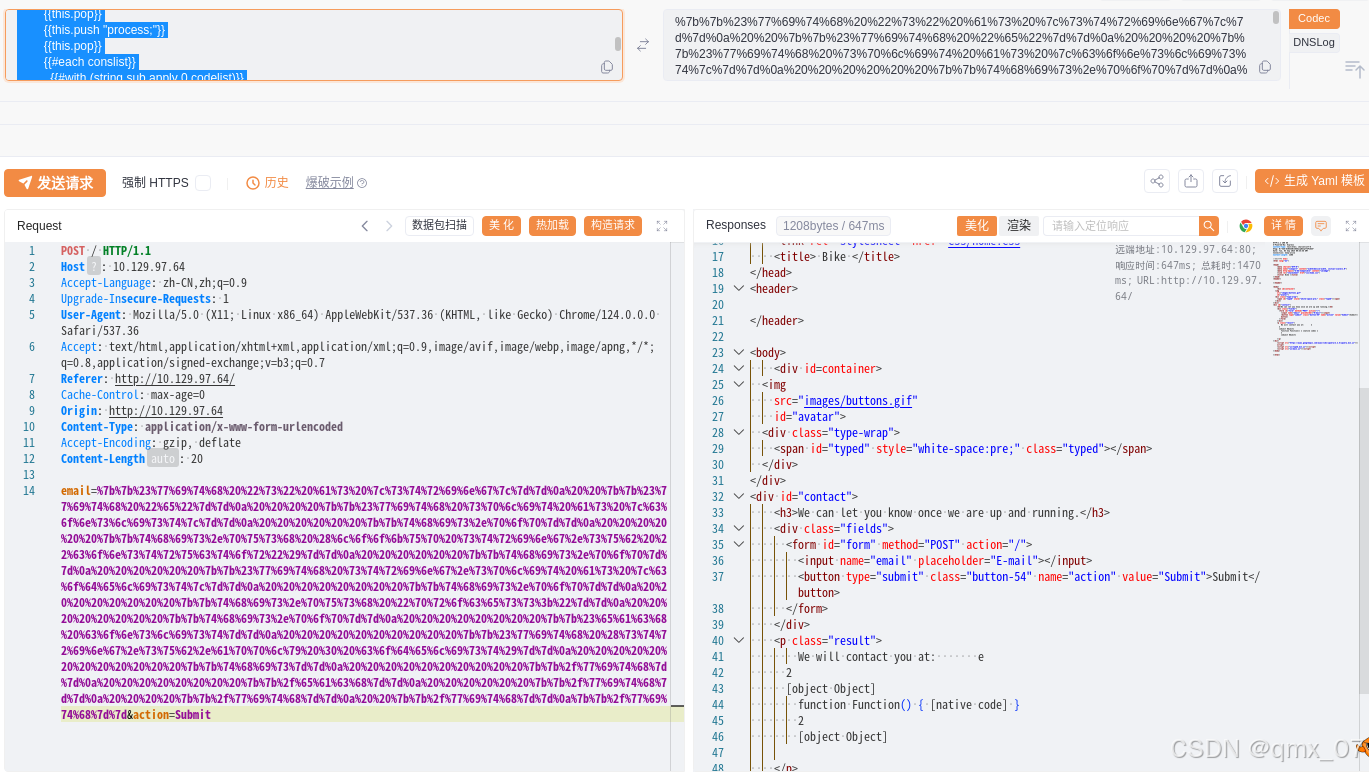The height and width of the screenshot is (772, 1369).
Task: Click the orange 发送请求 send request button
Action: [55, 183]
